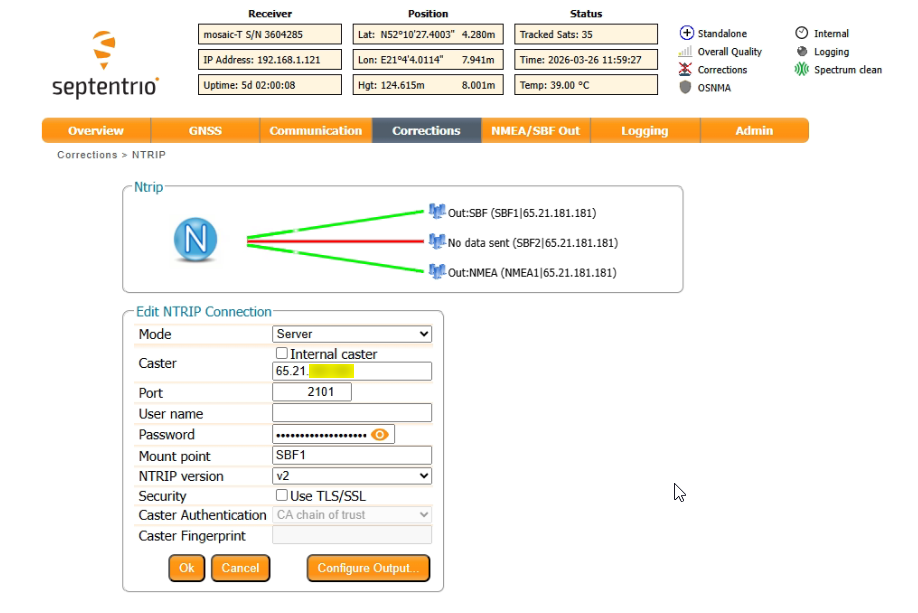Click the Out:NMEA NMEA1 connection icon
This screenshot has width=918, height=613.
pyautogui.click(x=437, y=271)
